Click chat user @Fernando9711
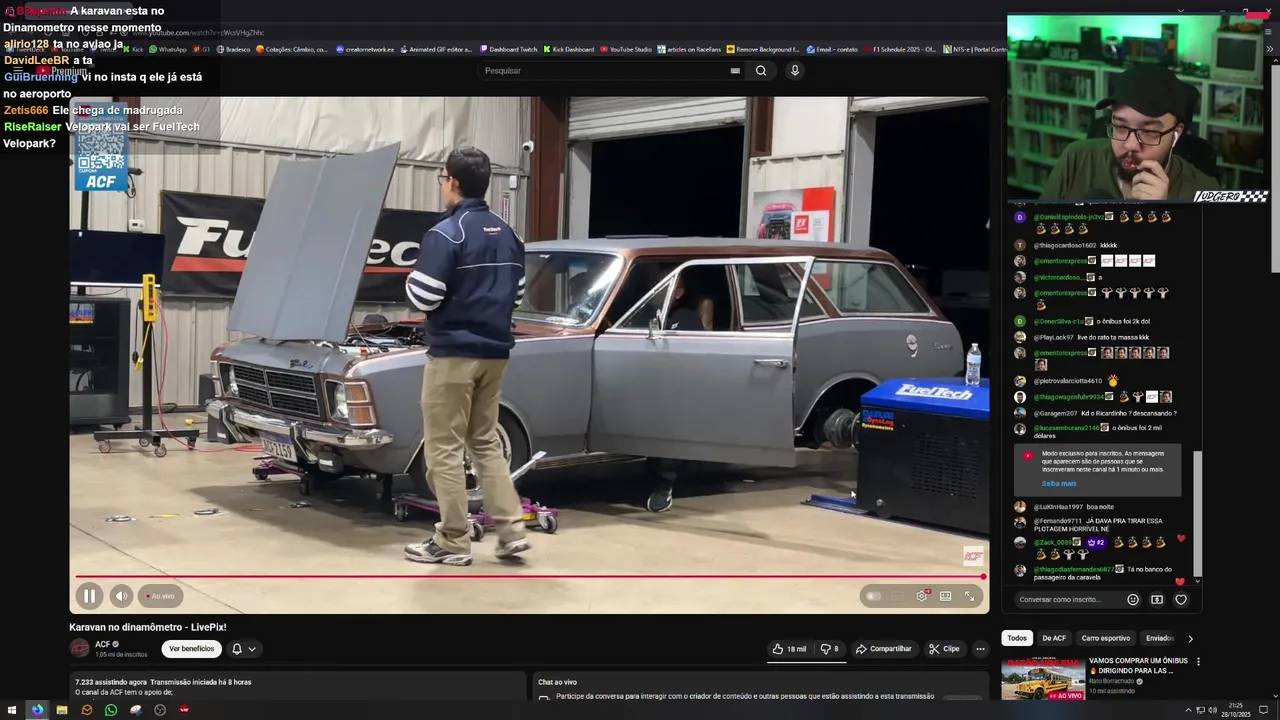Viewport: 1280px width, 720px height. (1058, 521)
